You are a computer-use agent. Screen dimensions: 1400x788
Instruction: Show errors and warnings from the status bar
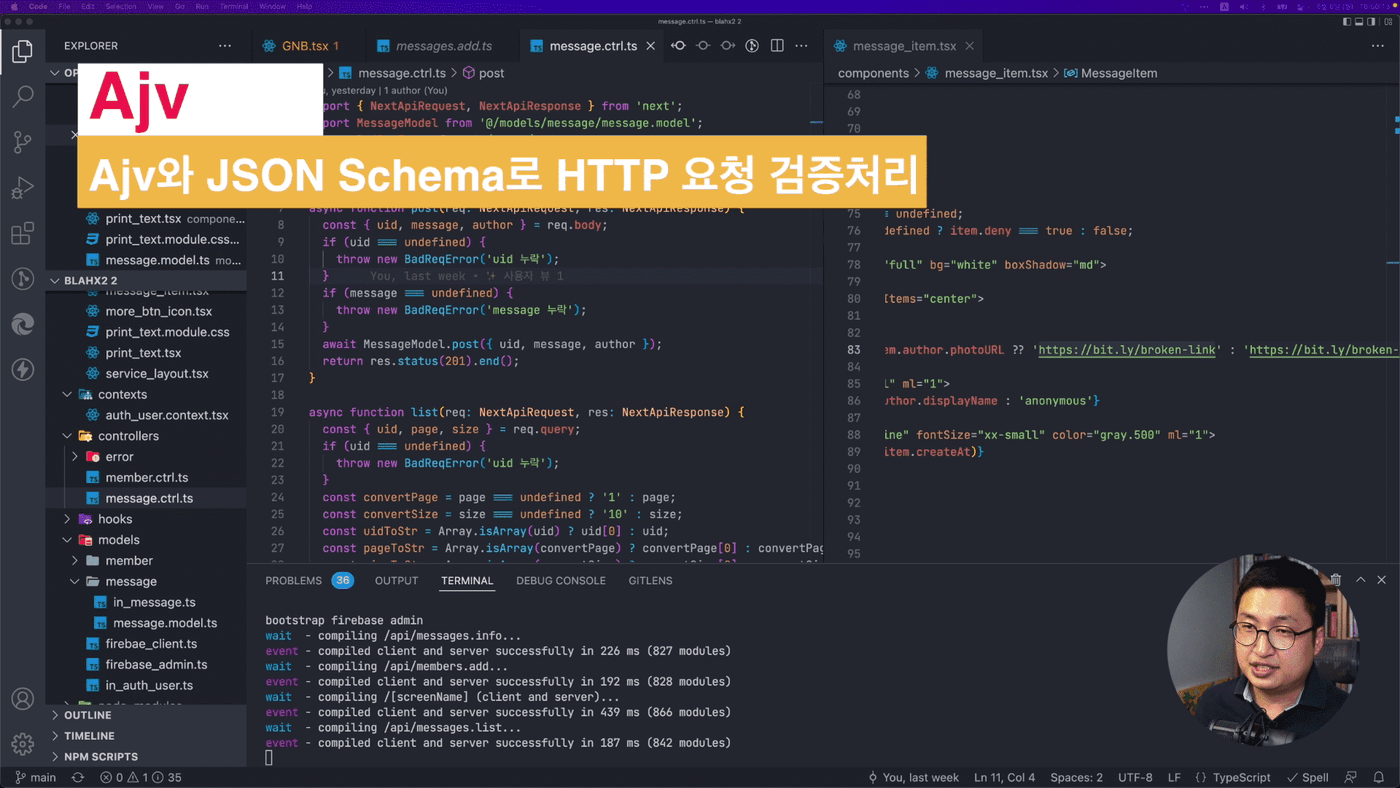point(141,777)
